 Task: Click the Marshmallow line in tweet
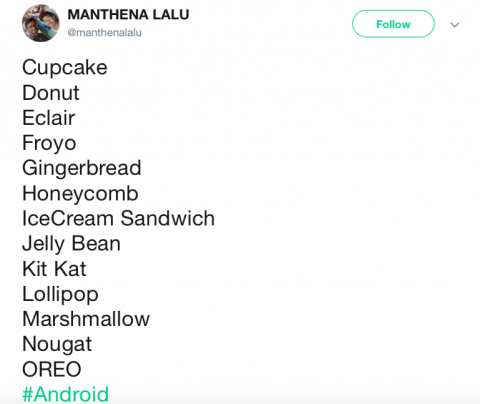pos(86,319)
